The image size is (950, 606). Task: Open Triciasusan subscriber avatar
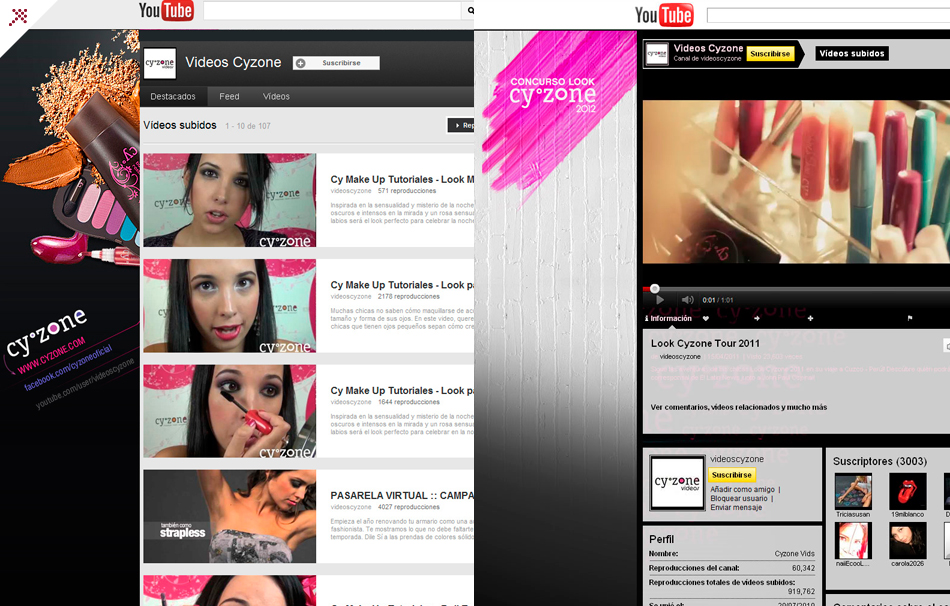(x=853, y=491)
